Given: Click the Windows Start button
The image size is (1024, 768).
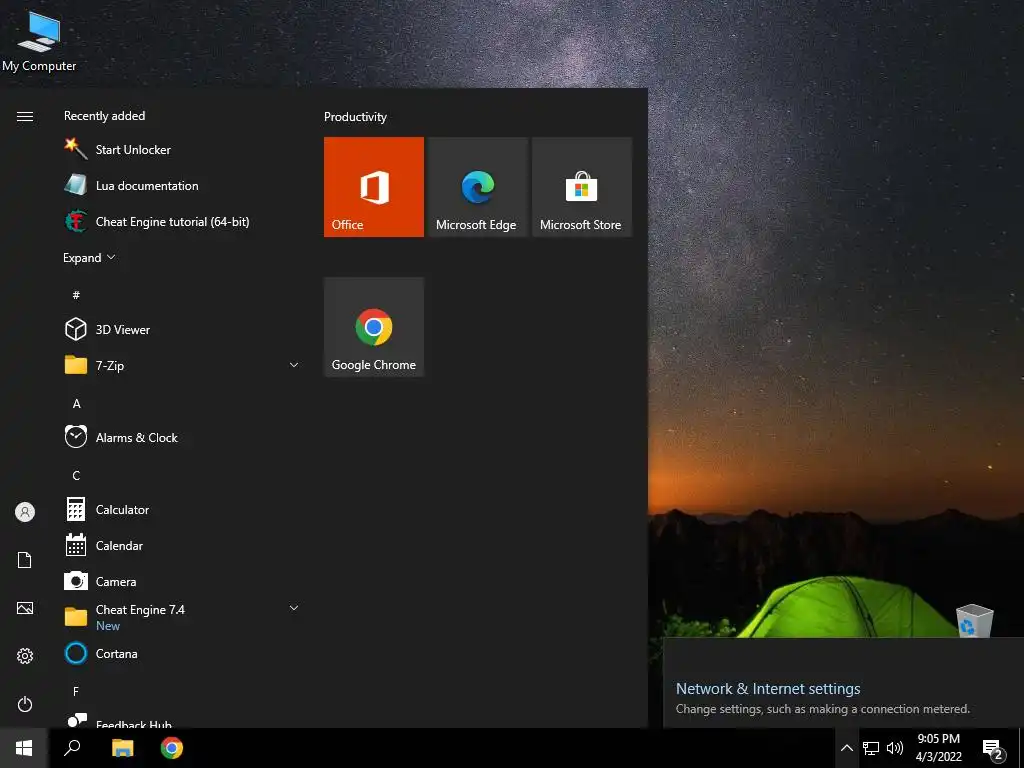Looking at the screenshot, I should [x=24, y=748].
